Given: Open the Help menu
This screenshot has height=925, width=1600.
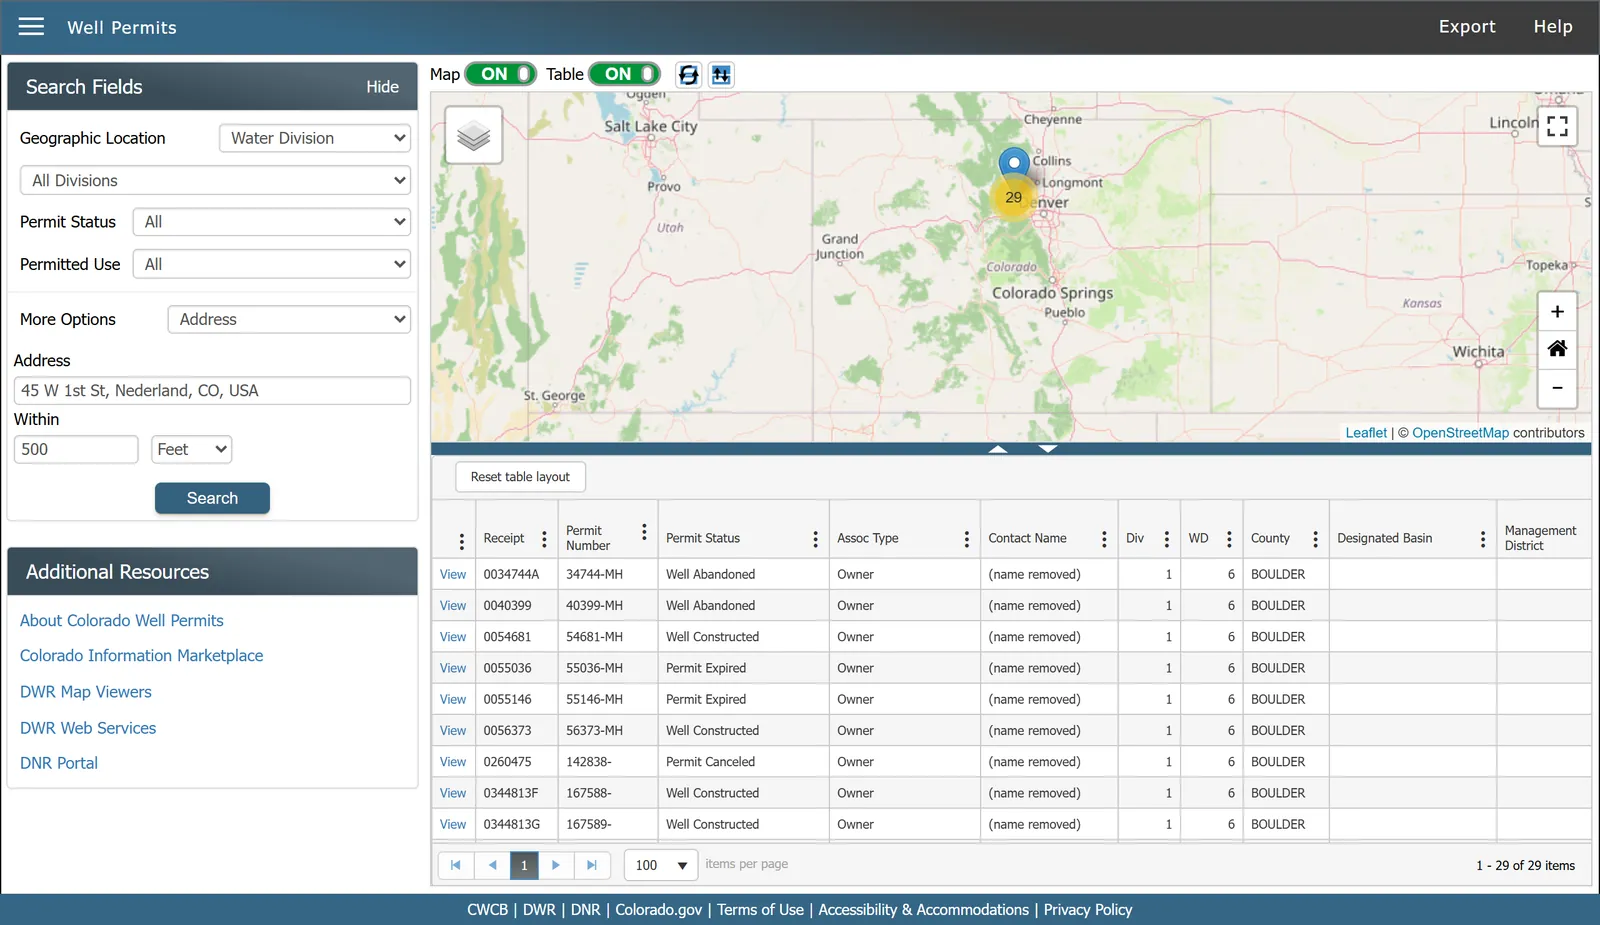Looking at the screenshot, I should pyautogui.click(x=1553, y=27).
